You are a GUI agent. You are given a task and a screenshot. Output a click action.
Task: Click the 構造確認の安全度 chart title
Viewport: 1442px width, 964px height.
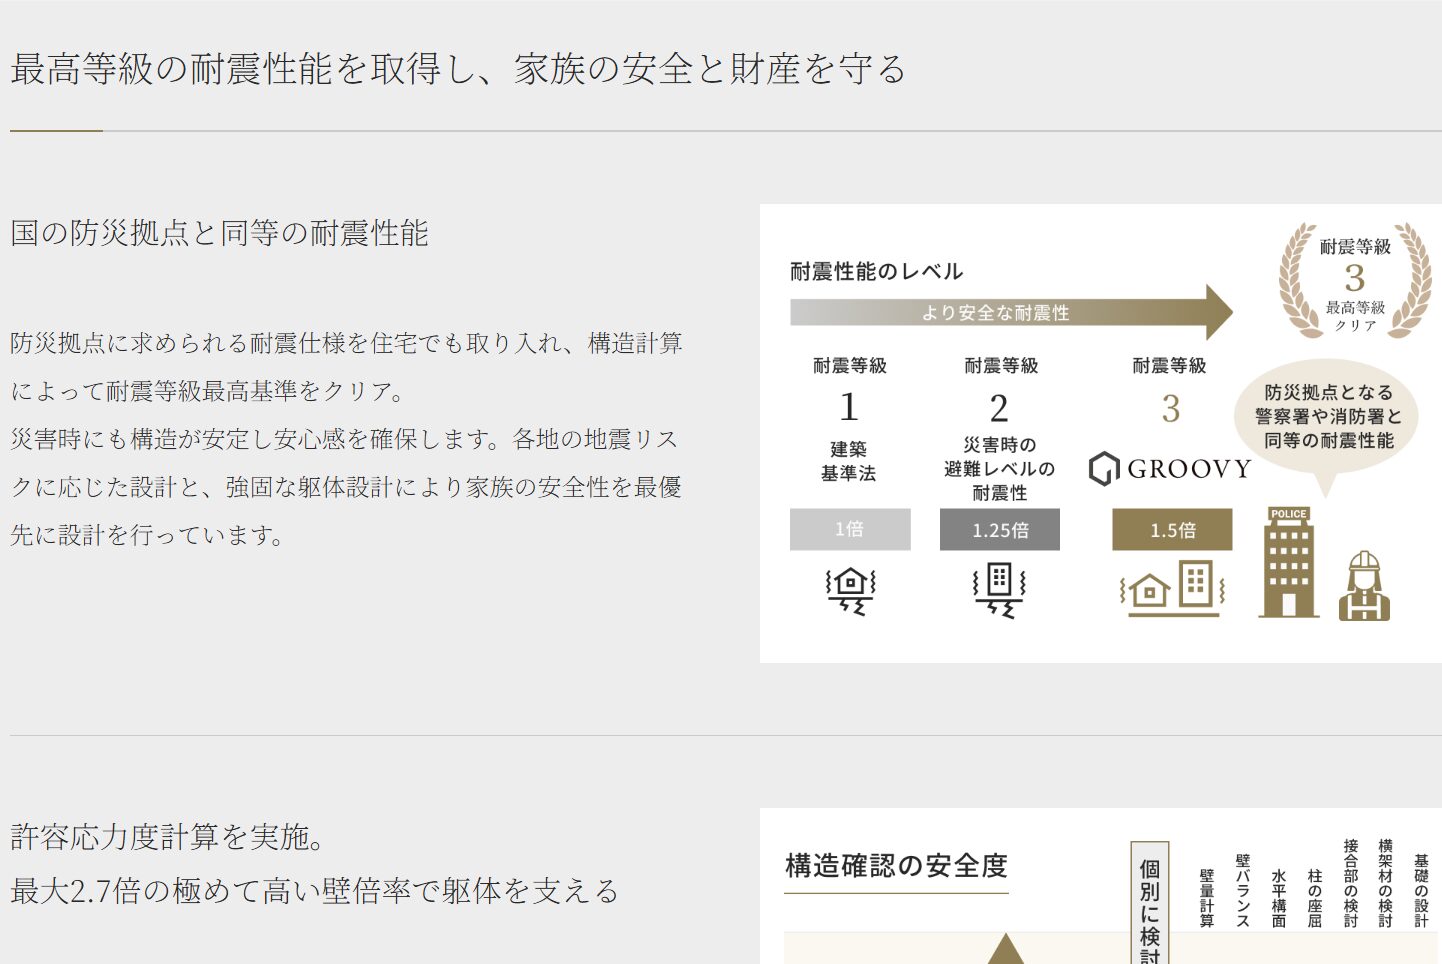click(x=896, y=866)
